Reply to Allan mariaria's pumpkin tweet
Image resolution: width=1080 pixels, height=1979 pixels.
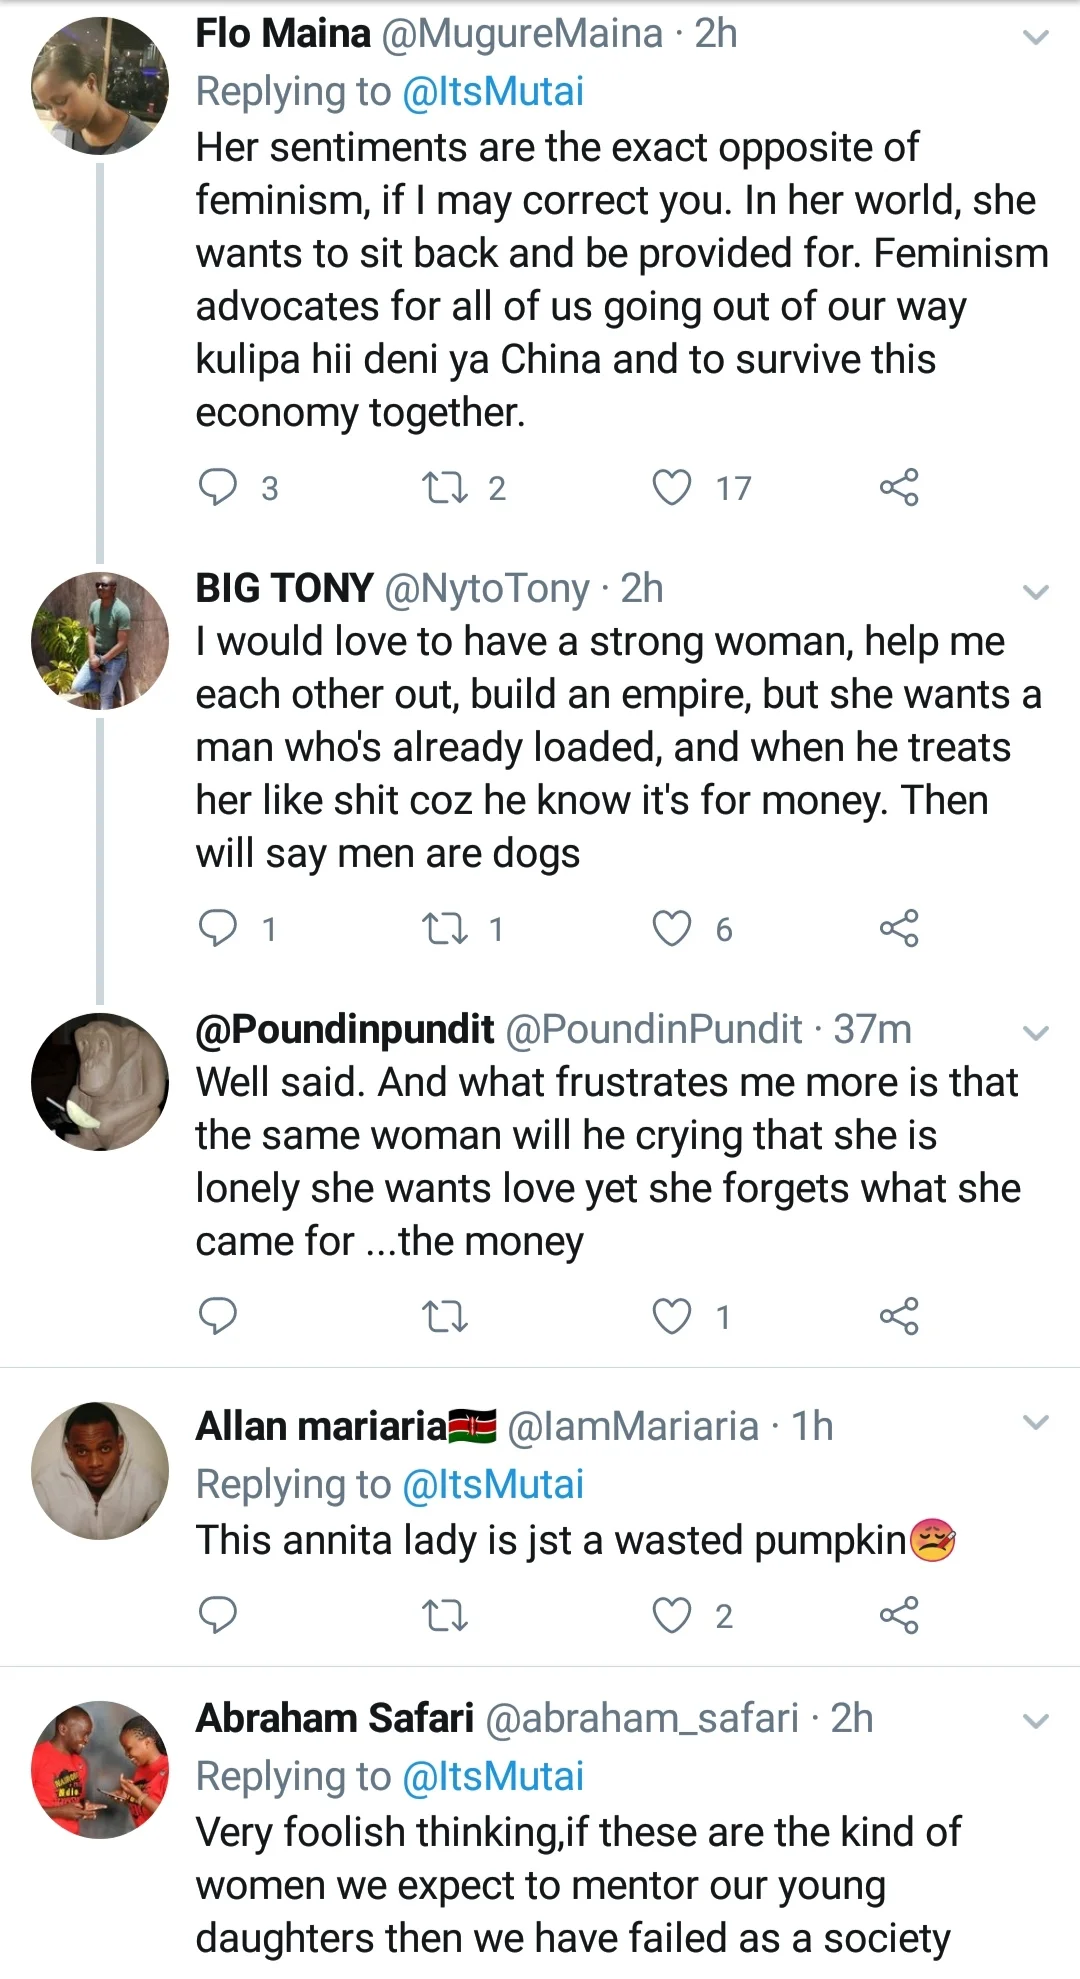coord(218,1615)
